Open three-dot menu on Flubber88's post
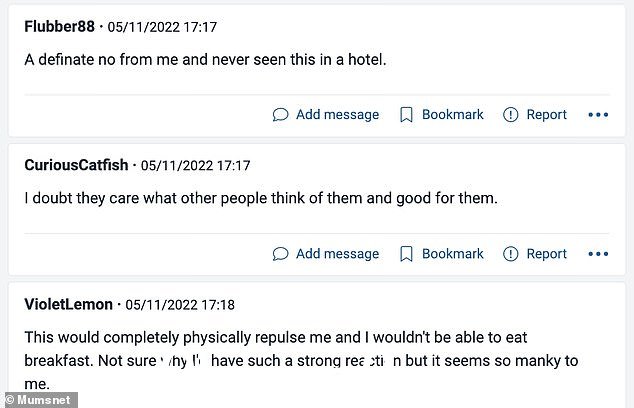 pos(598,115)
